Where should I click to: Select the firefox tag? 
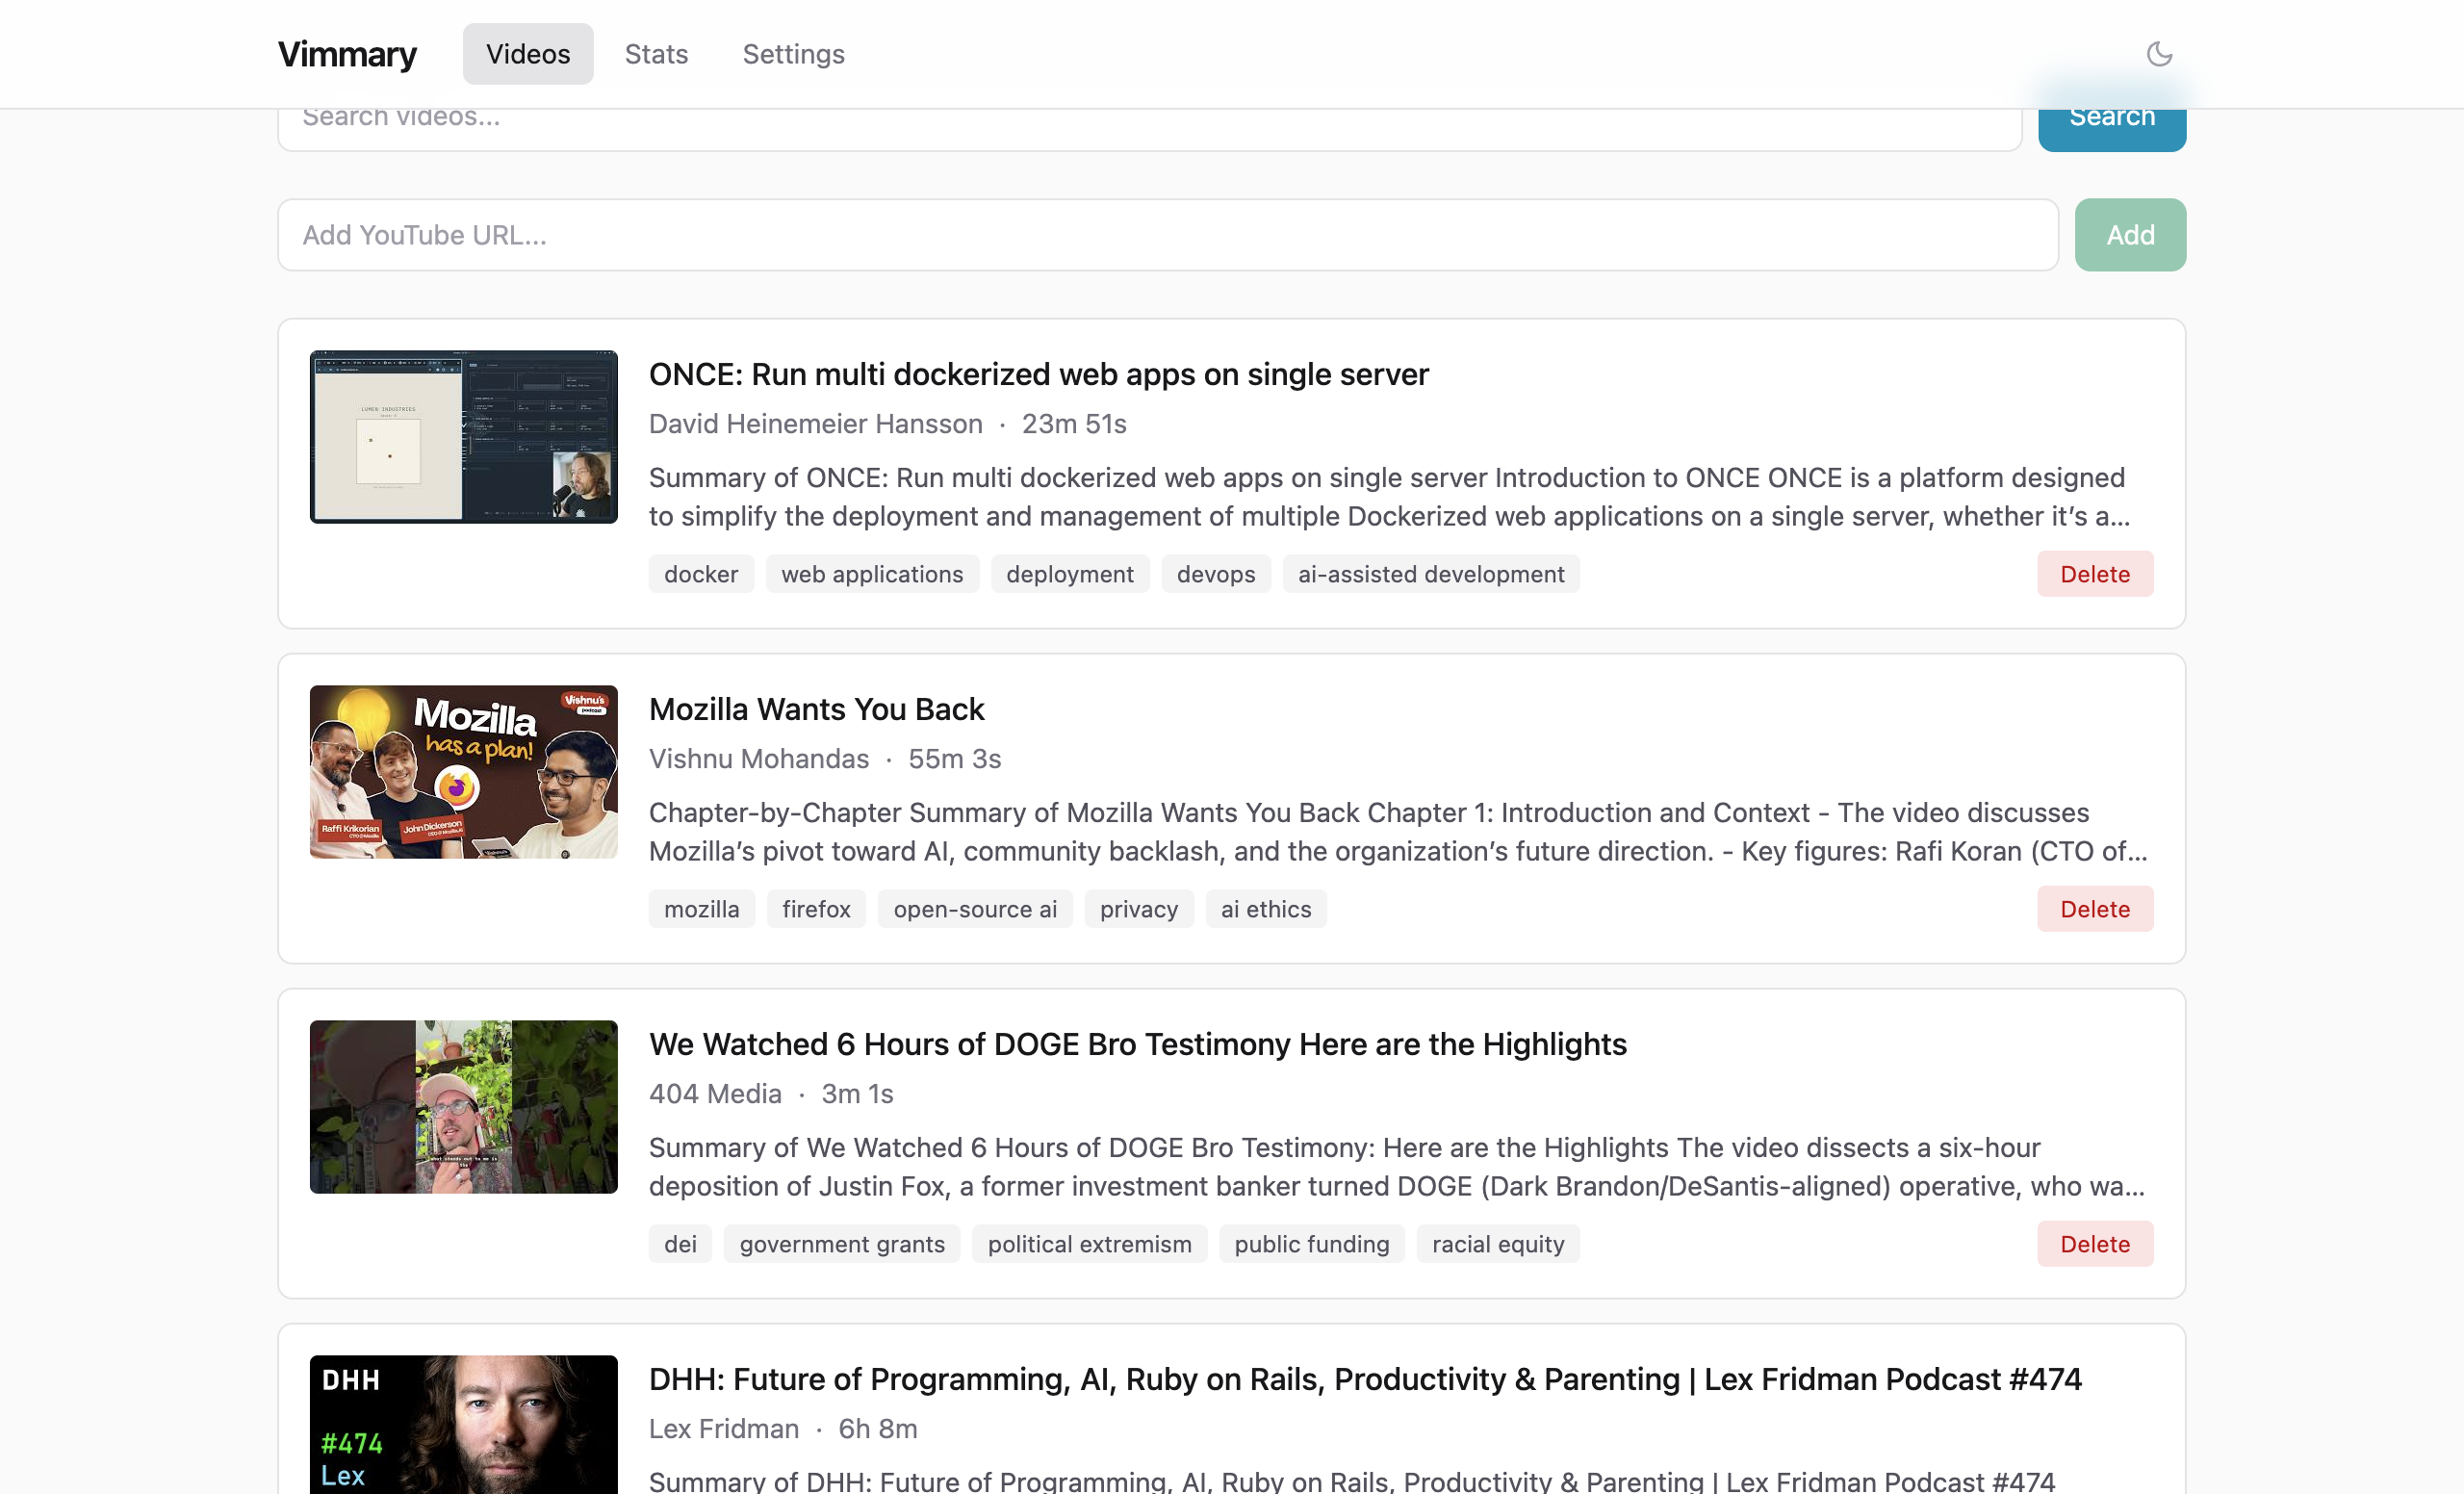[815, 908]
